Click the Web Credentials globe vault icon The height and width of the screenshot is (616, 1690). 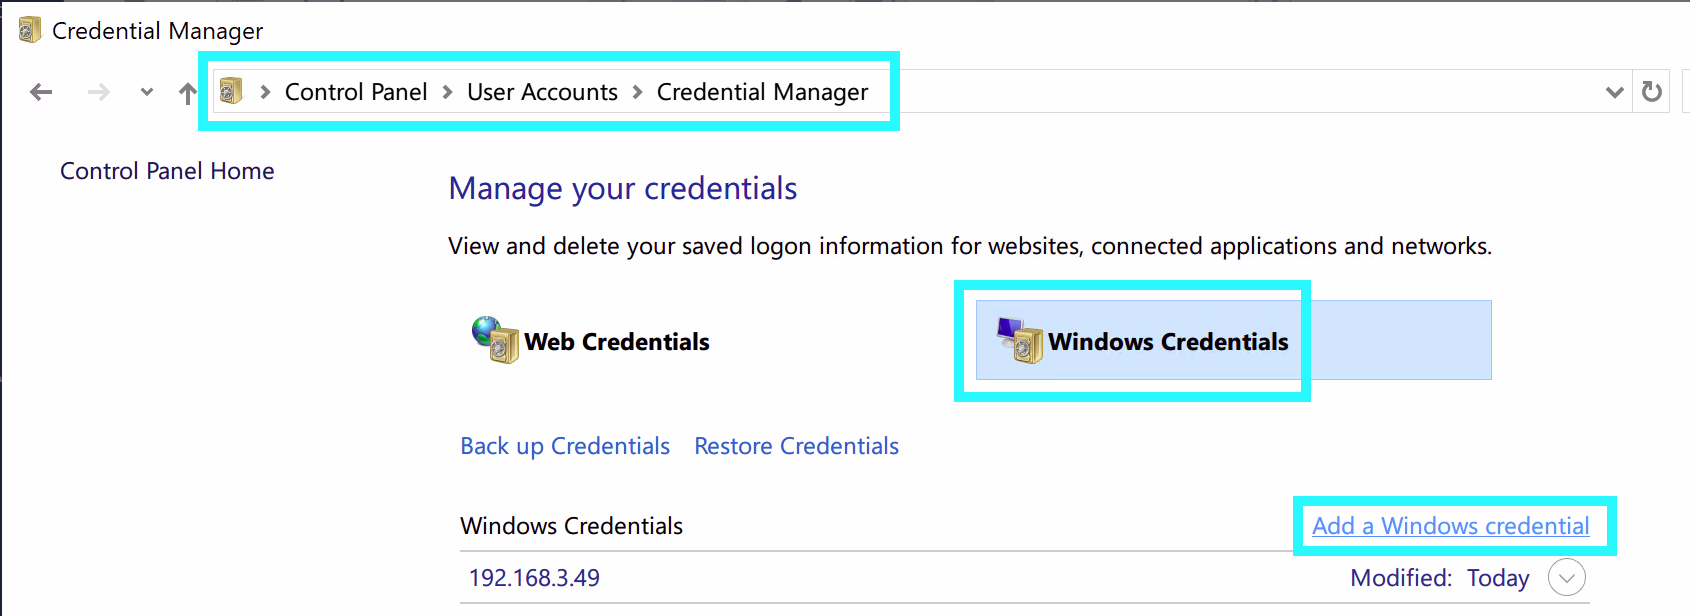pos(495,340)
